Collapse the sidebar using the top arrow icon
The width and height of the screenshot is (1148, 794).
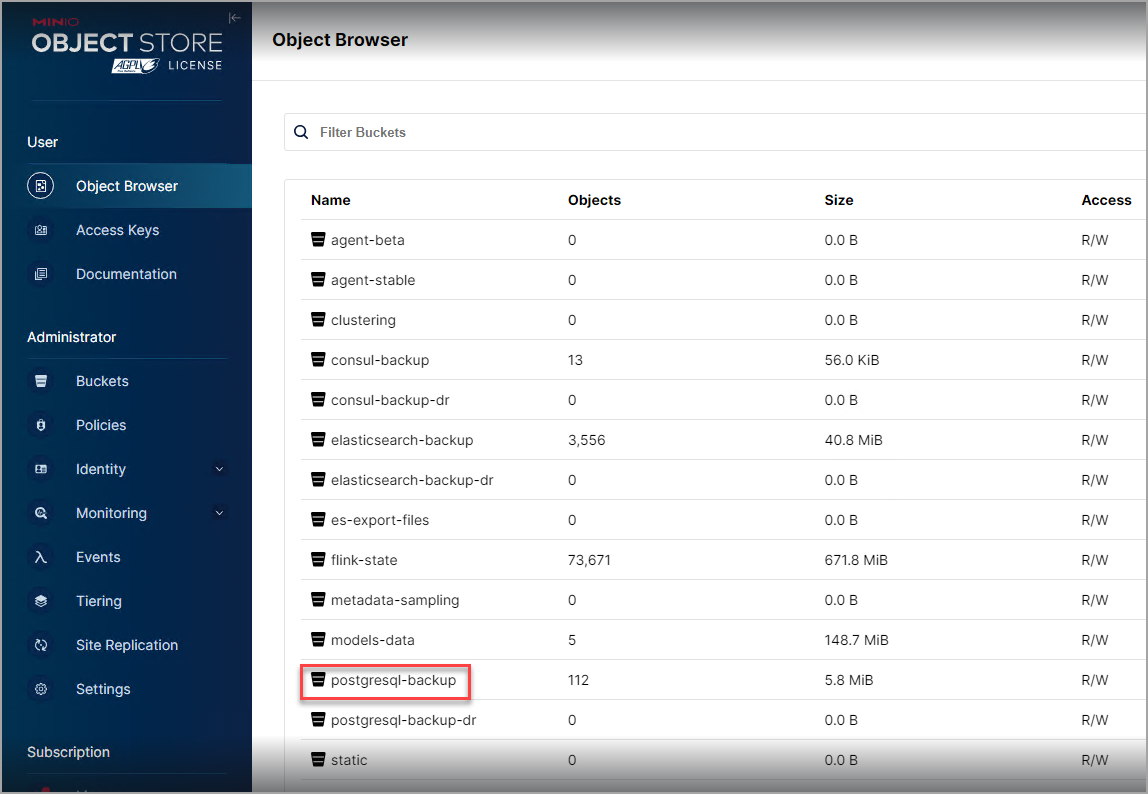[234, 18]
